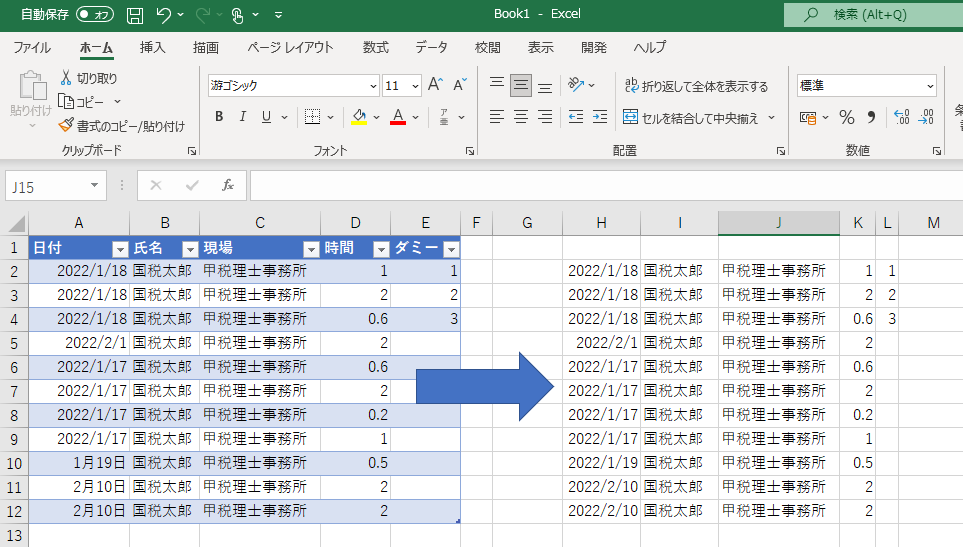
Task: Click the center align icon
Action: [x=520, y=117]
